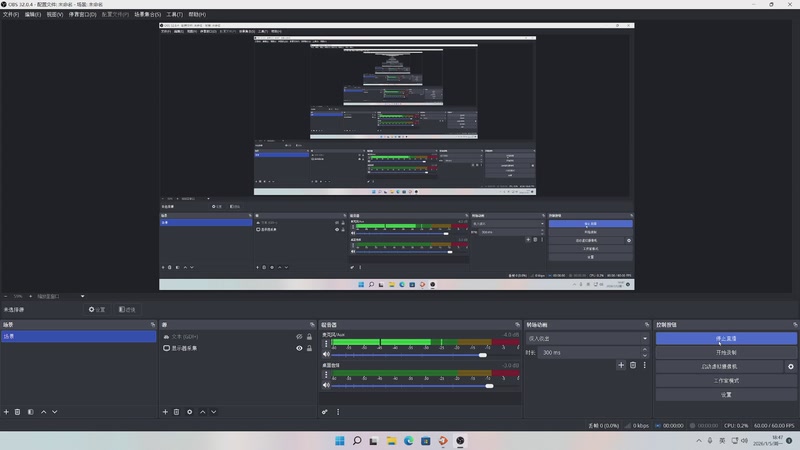Image resolution: width=800 pixels, height=450 pixels.
Task: Zoom out preview with the minus icon
Action: 6,296
